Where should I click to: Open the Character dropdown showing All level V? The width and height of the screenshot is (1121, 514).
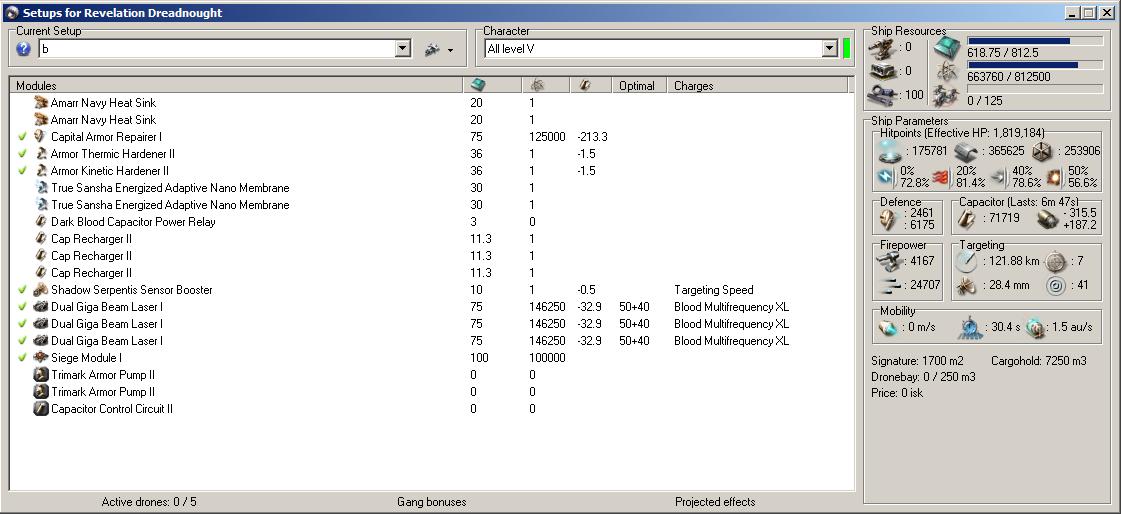tap(829, 49)
